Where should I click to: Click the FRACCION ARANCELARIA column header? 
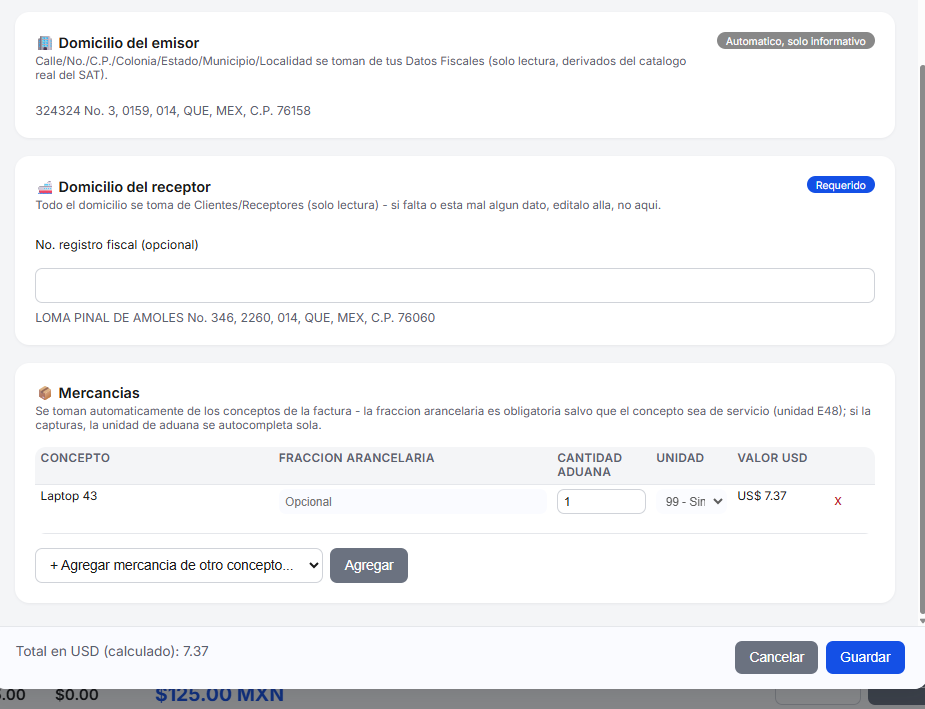coord(356,458)
